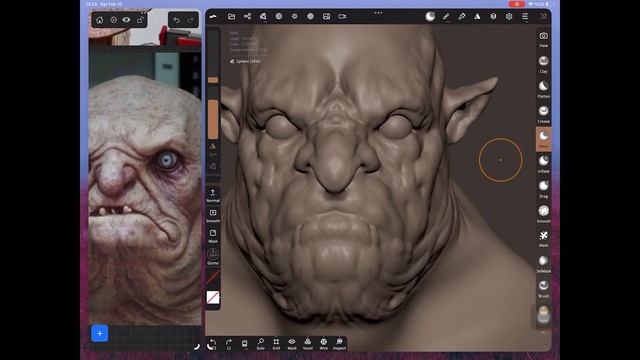Open the three-dot multitasking menu
Screen dimensions: 640x360
[378, 13]
